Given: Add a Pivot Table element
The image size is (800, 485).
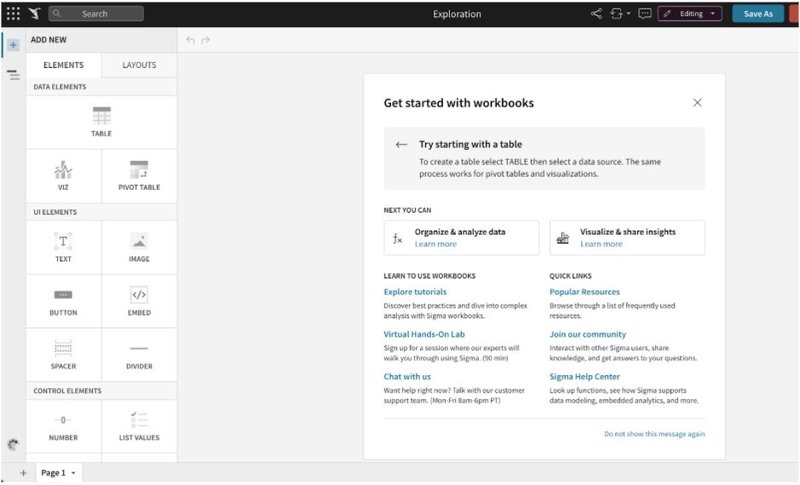Looking at the screenshot, I should coord(139,176).
